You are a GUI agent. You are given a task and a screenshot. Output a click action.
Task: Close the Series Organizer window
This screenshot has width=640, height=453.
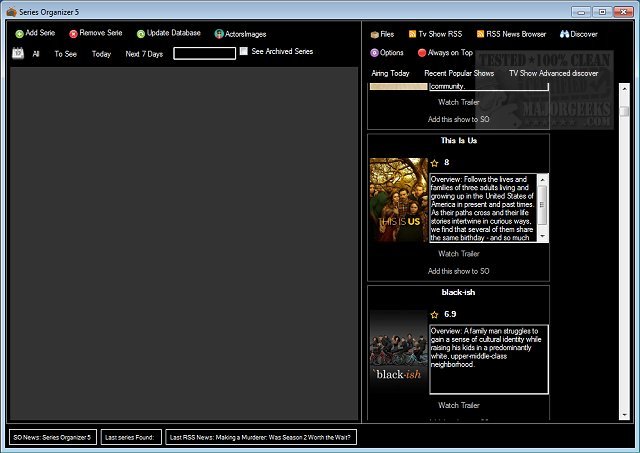click(x=623, y=12)
